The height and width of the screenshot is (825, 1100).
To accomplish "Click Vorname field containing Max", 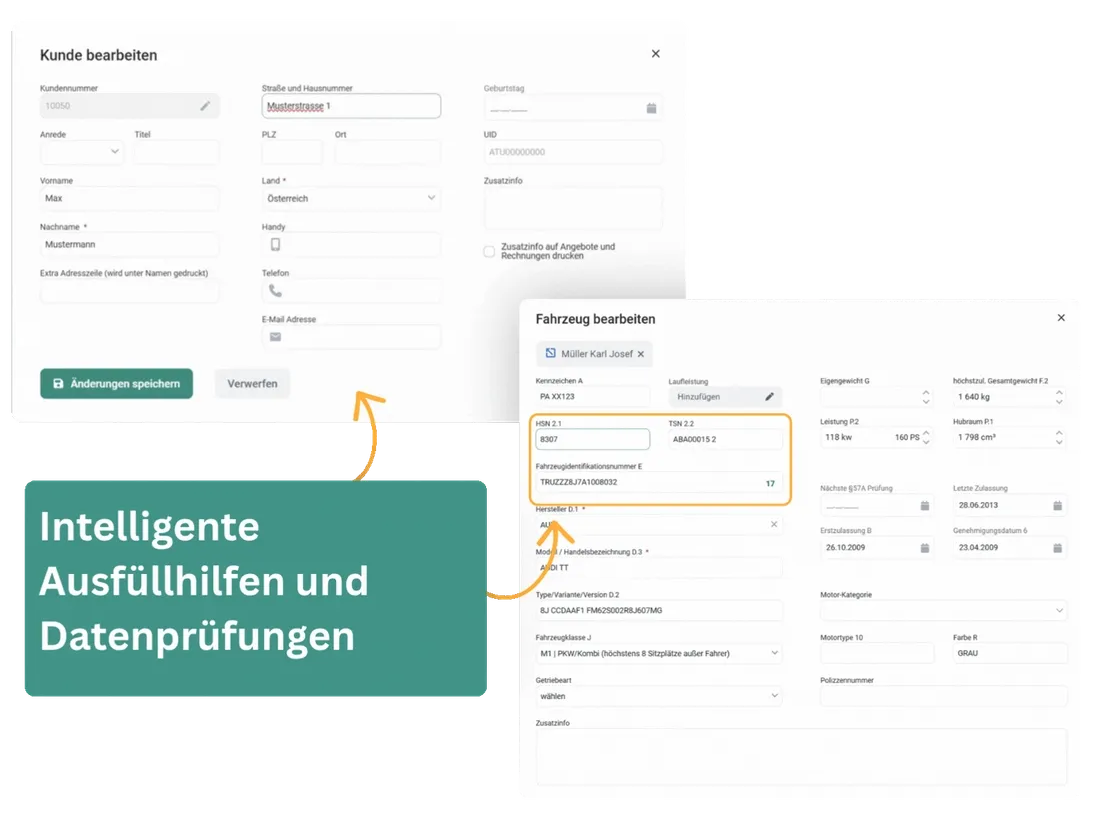I will [129, 199].
